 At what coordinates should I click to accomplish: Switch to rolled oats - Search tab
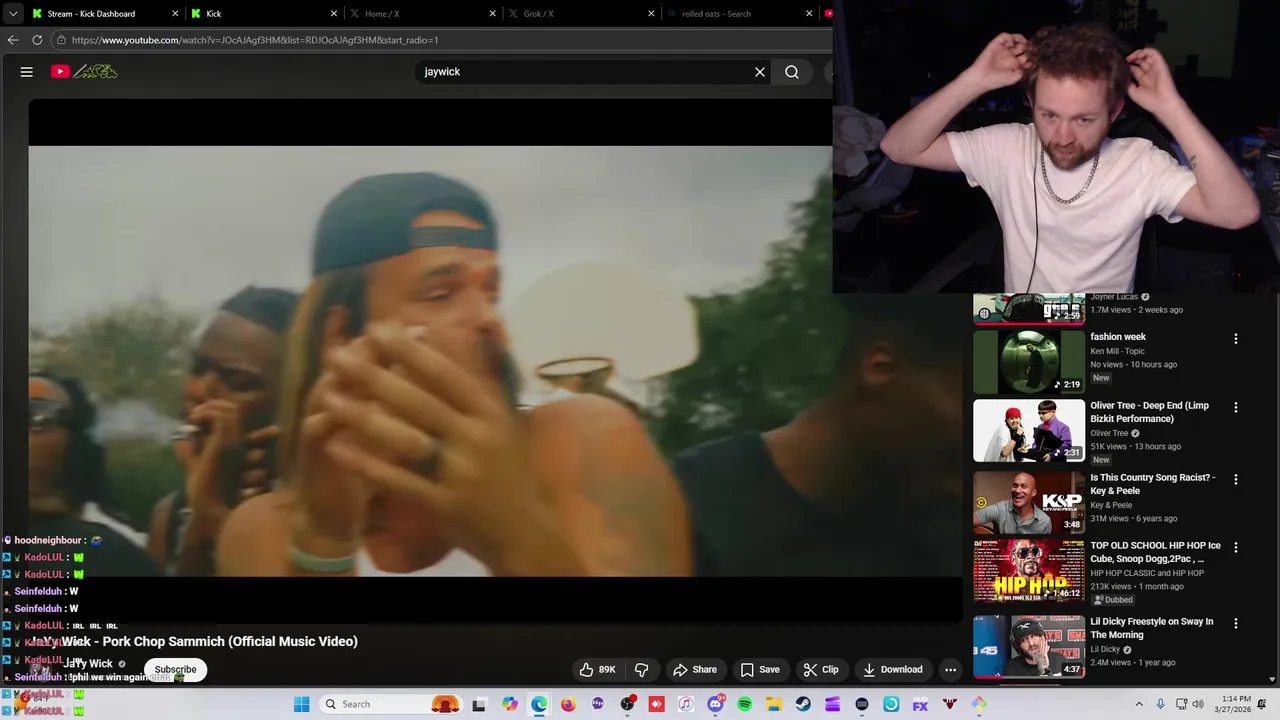tap(739, 14)
